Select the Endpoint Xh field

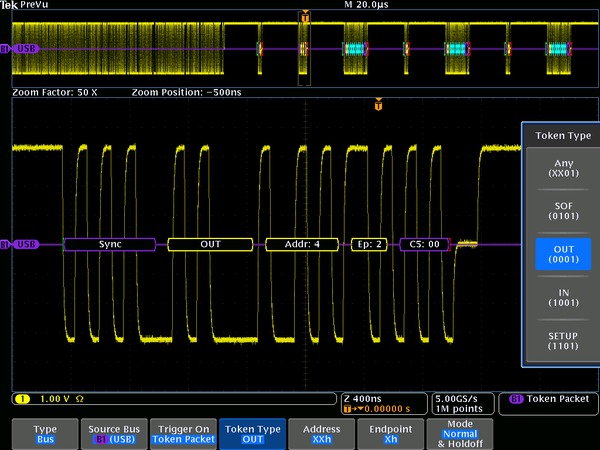(x=392, y=433)
